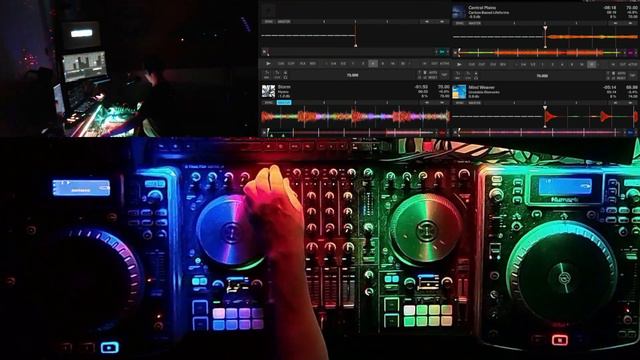640x360 pixels.
Task: Set loop OUT point on top-left deck
Action: (434, 64)
